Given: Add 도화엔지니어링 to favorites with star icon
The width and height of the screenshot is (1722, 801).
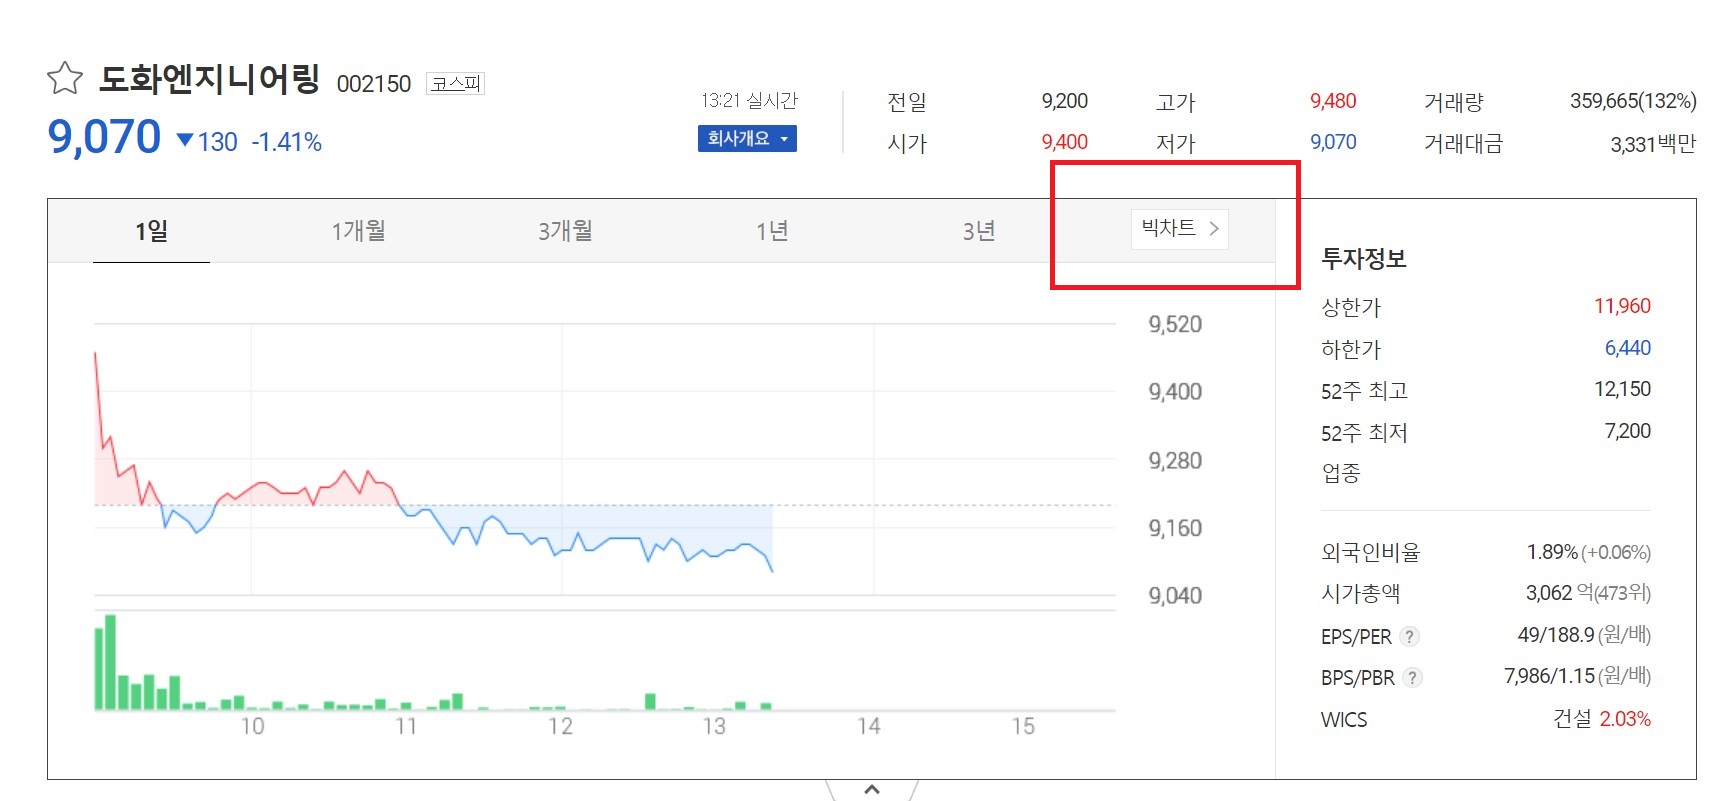Looking at the screenshot, I should point(65,78).
